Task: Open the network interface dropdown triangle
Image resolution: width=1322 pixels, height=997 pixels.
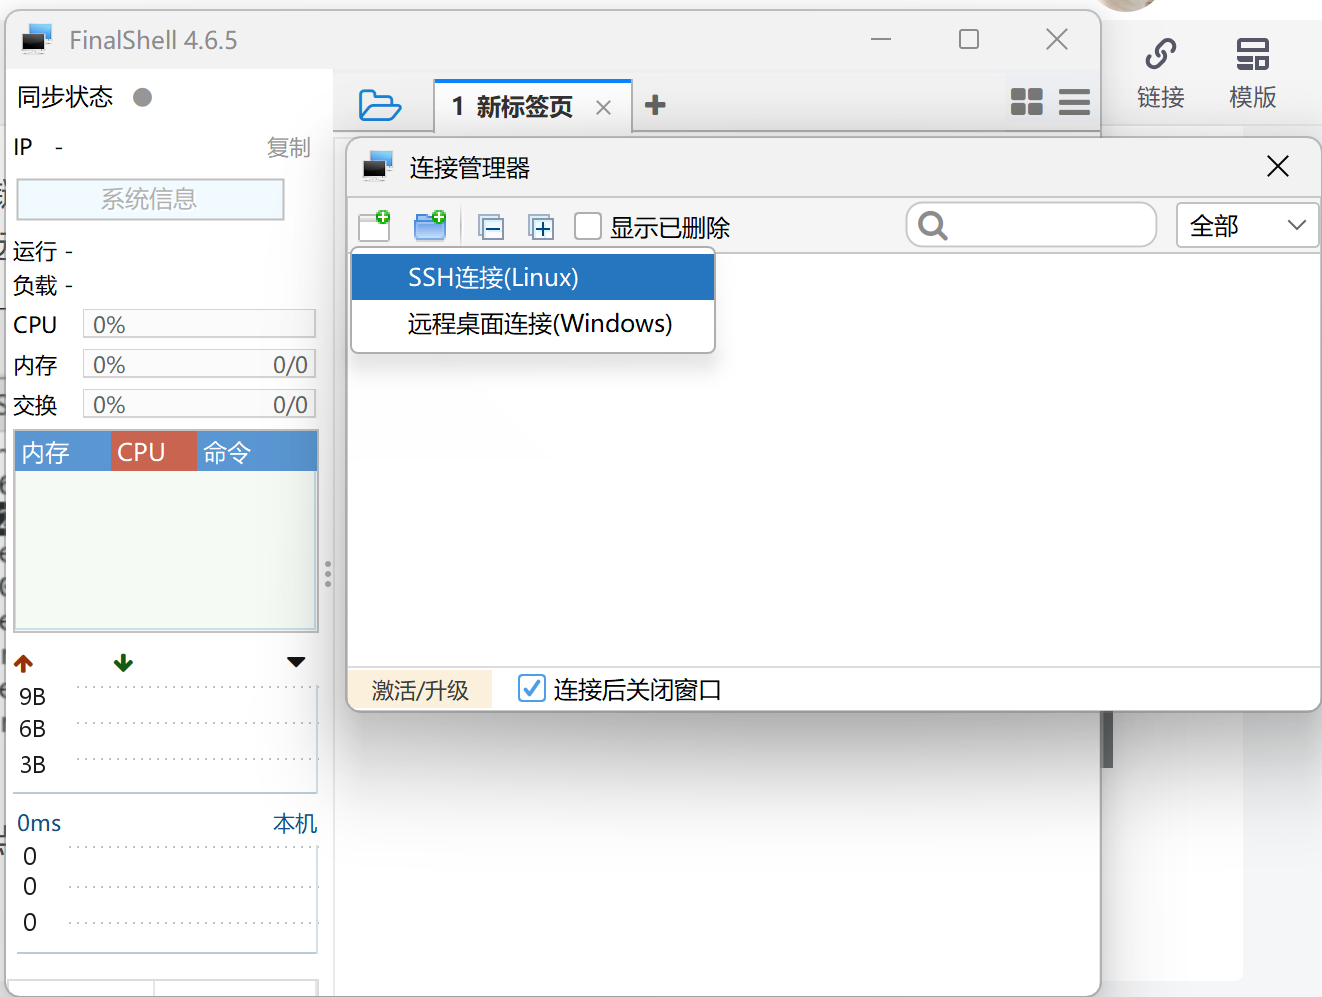Action: (x=296, y=662)
